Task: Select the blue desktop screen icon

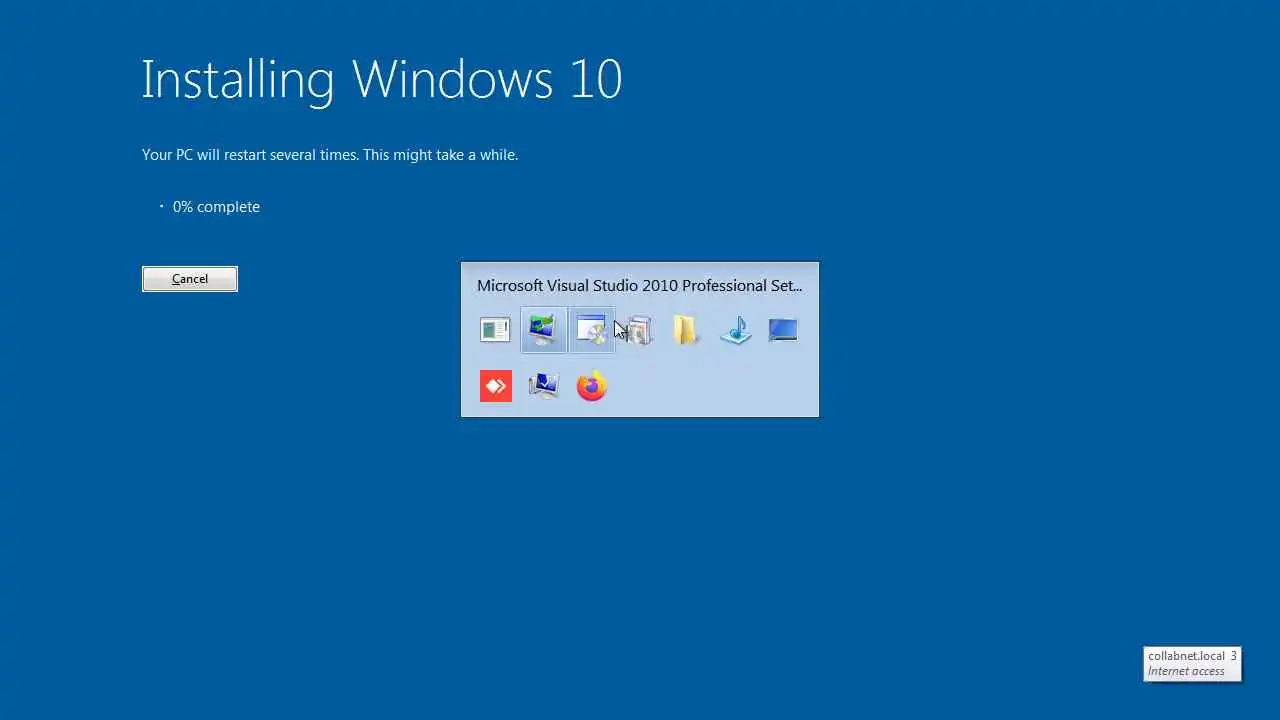Action: [x=783, y=330]
